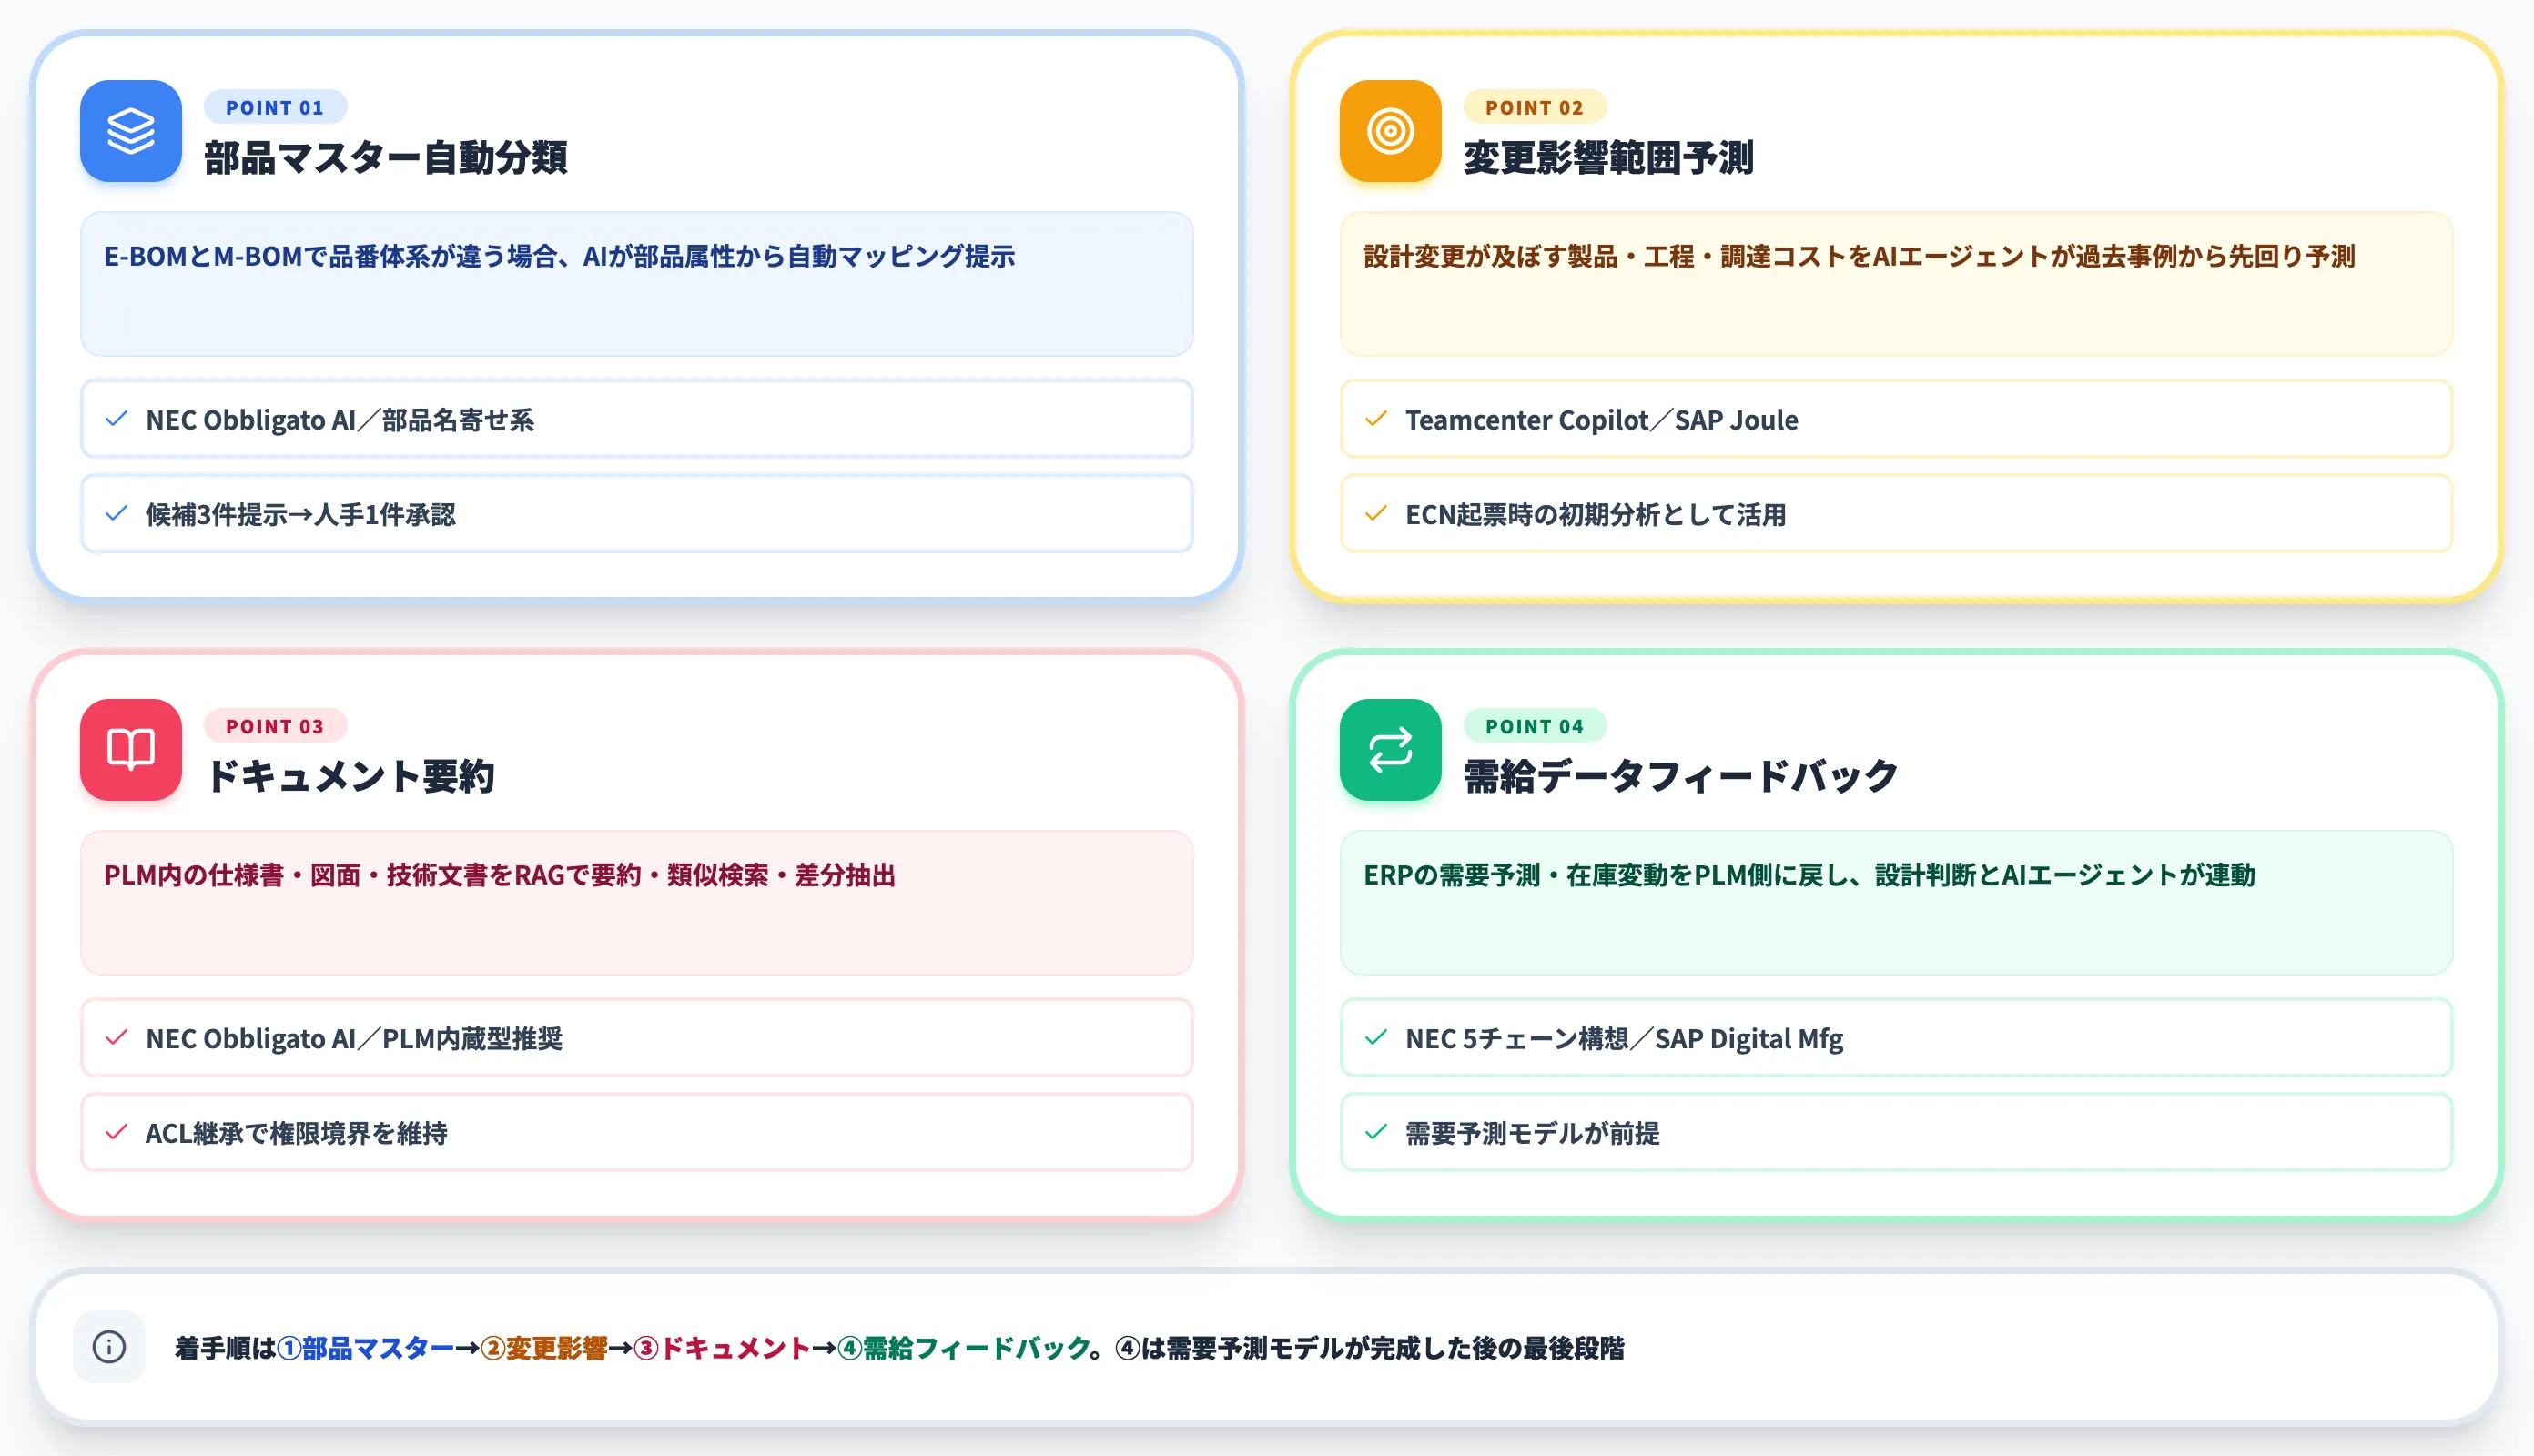Click the footer text 着手順は
The height and width of the screenshot is (1456, 2534).
225,1348
